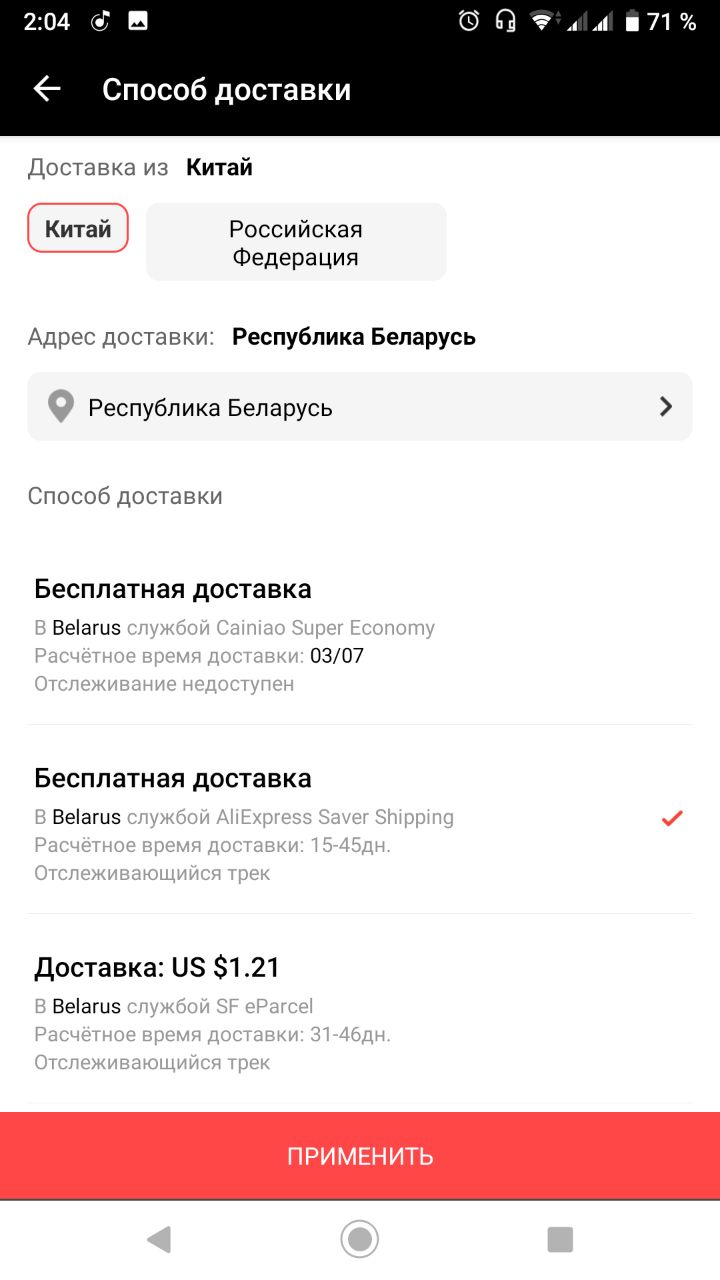Tap the location pin icon
The width and height of the screenshot is (720, 1280).
[61, 407]
